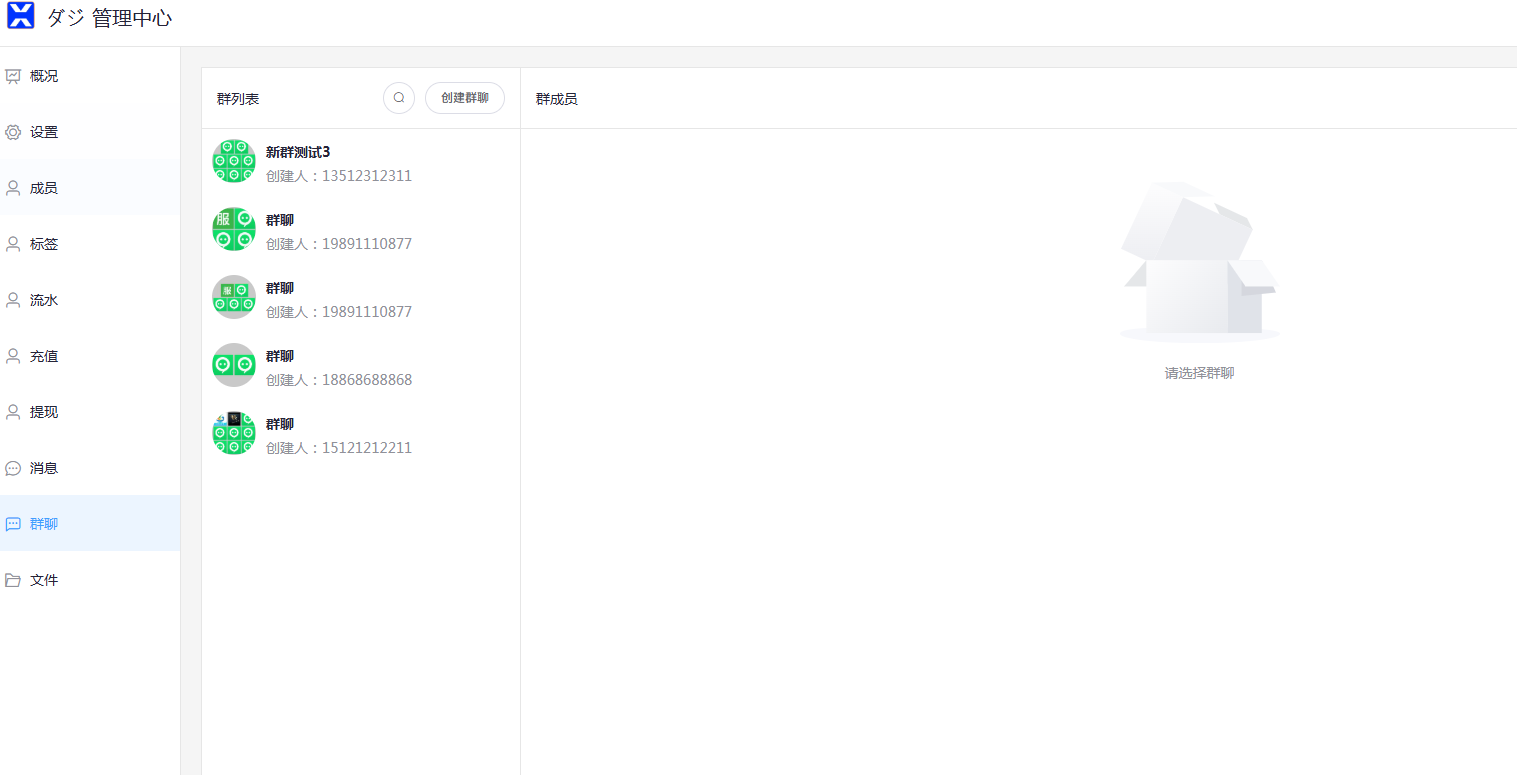Open the 标签 menu item
Viewport: 1517px width, 775px height.
tap(44, 244)
